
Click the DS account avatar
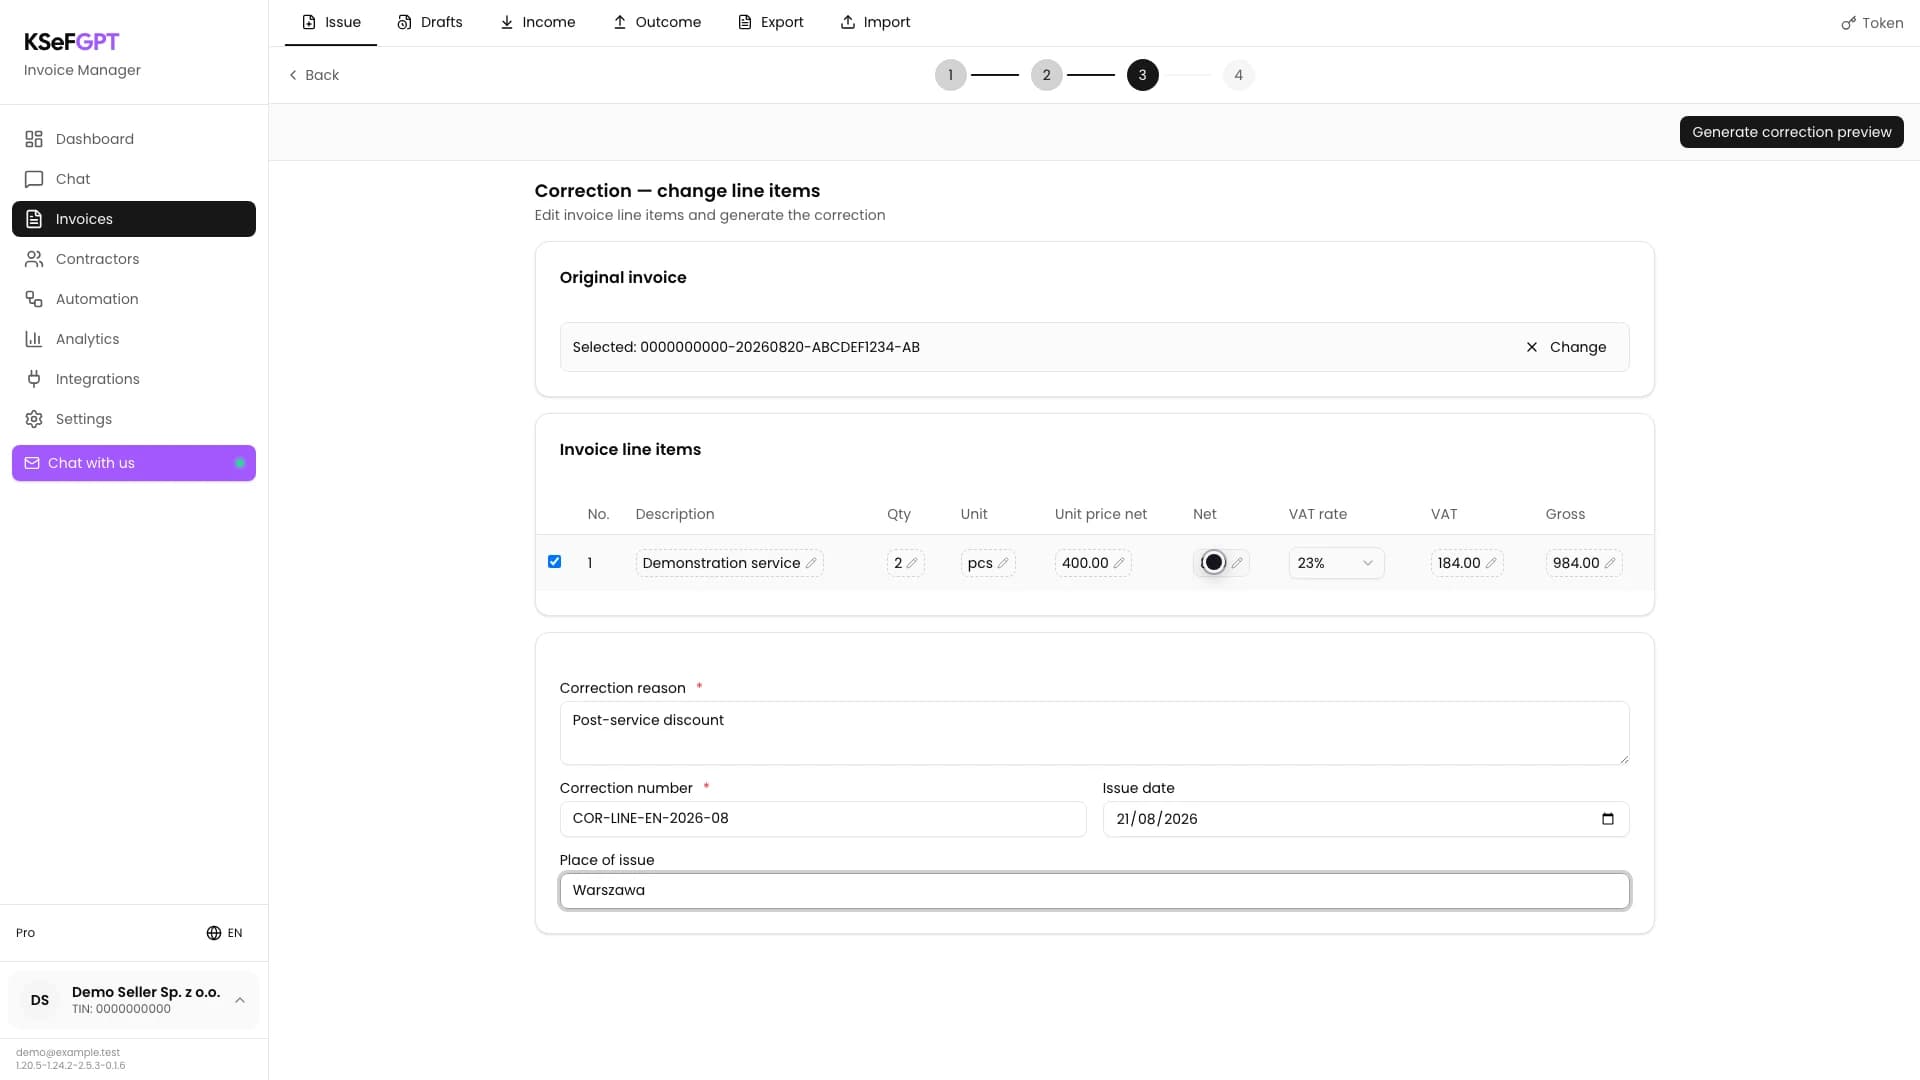coord(40,1000)
